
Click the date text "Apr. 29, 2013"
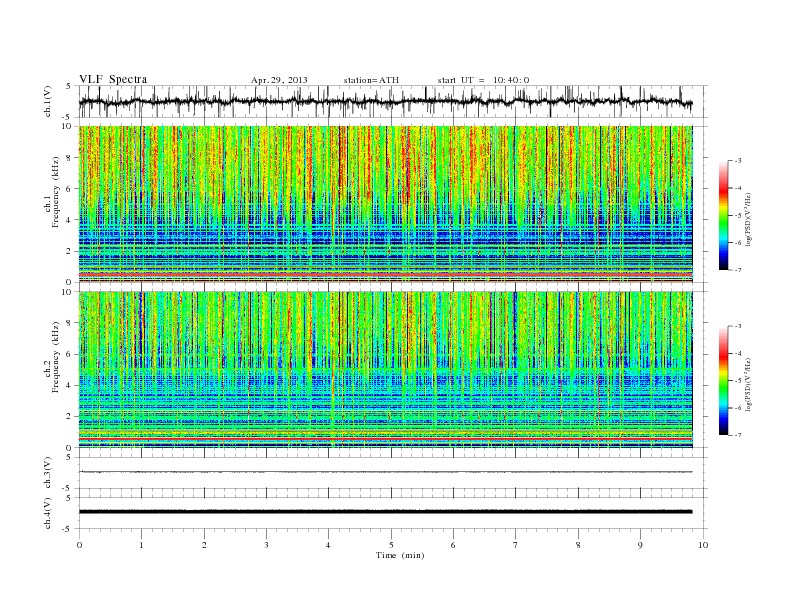coord(279,80)
